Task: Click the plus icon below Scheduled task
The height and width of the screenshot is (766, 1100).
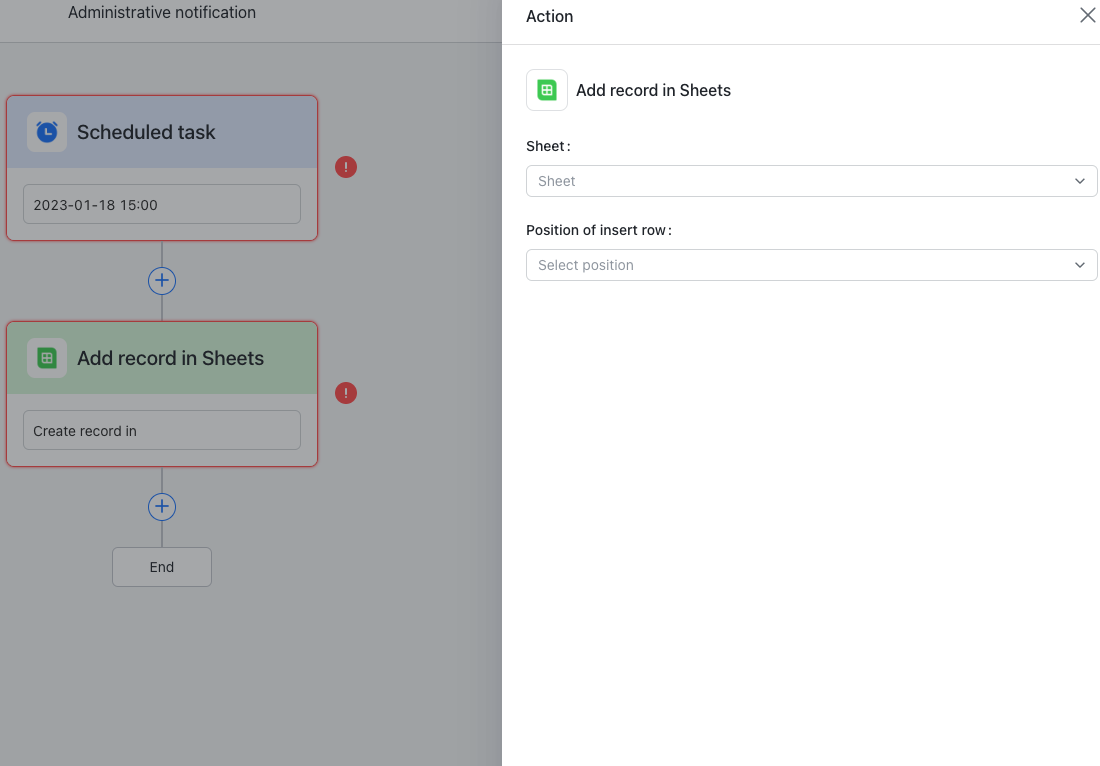Action: (x=161, y=280)
